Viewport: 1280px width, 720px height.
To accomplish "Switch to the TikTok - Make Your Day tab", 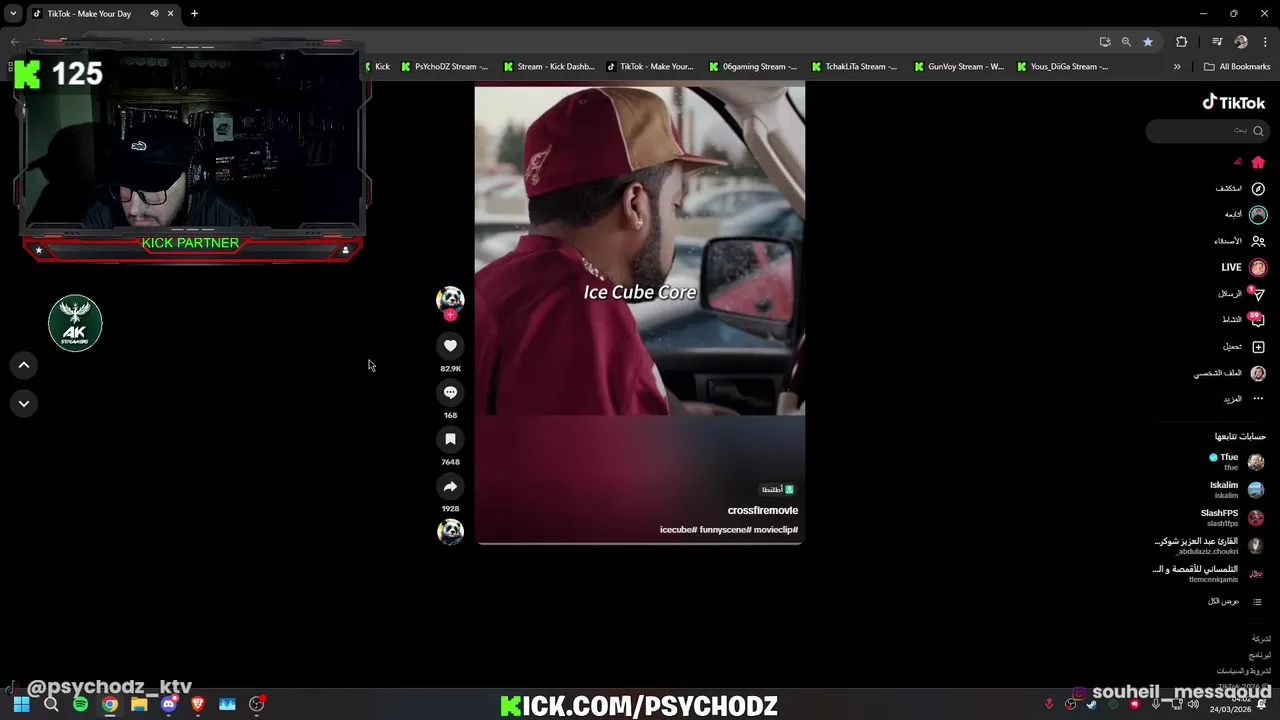I will (x=88, y=14).
